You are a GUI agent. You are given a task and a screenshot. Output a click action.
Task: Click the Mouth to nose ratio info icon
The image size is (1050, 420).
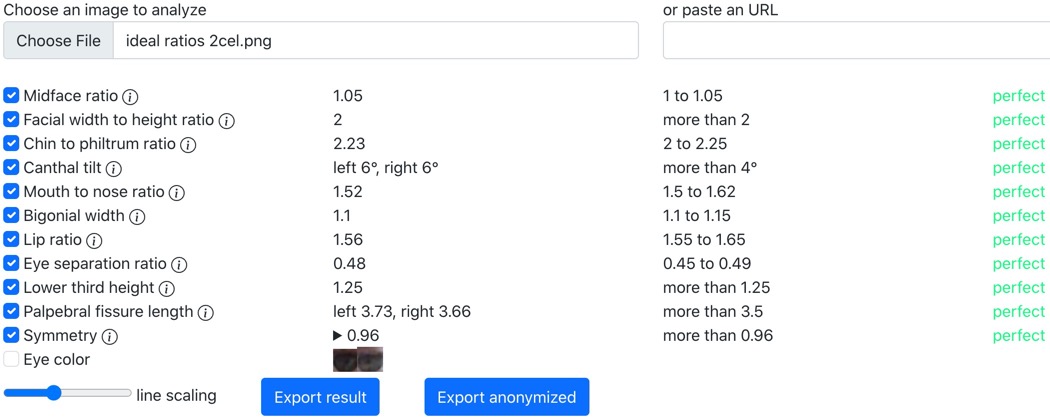pos(177,193)
